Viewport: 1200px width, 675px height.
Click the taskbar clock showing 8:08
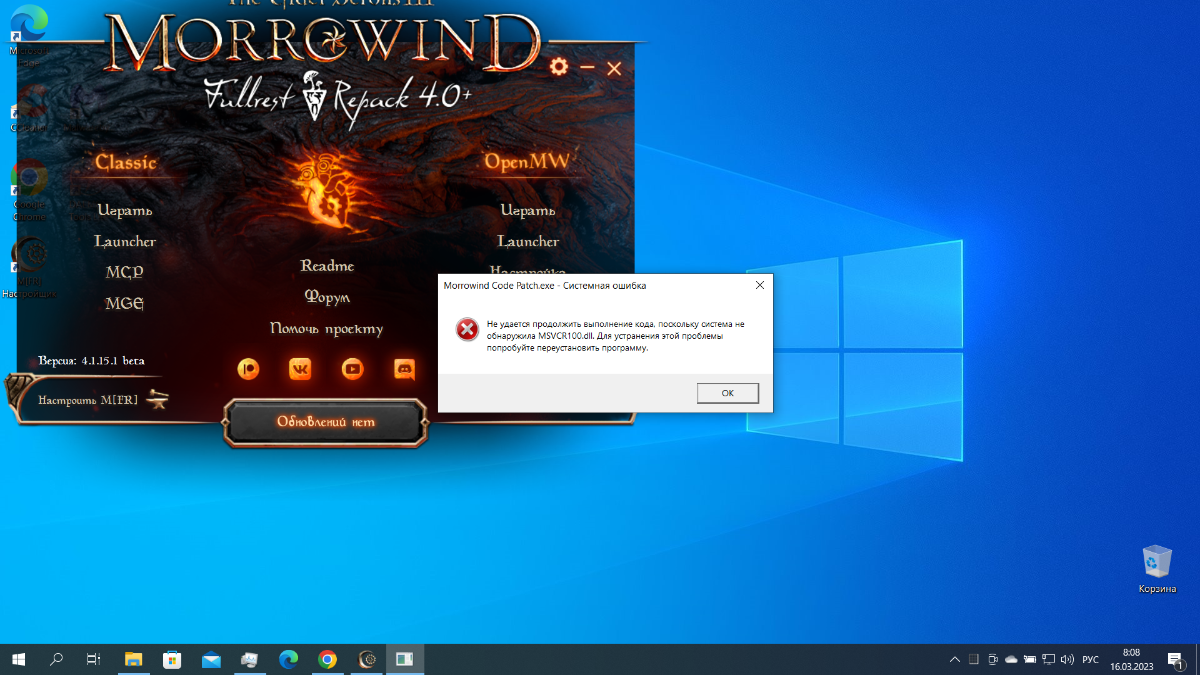1131,660
